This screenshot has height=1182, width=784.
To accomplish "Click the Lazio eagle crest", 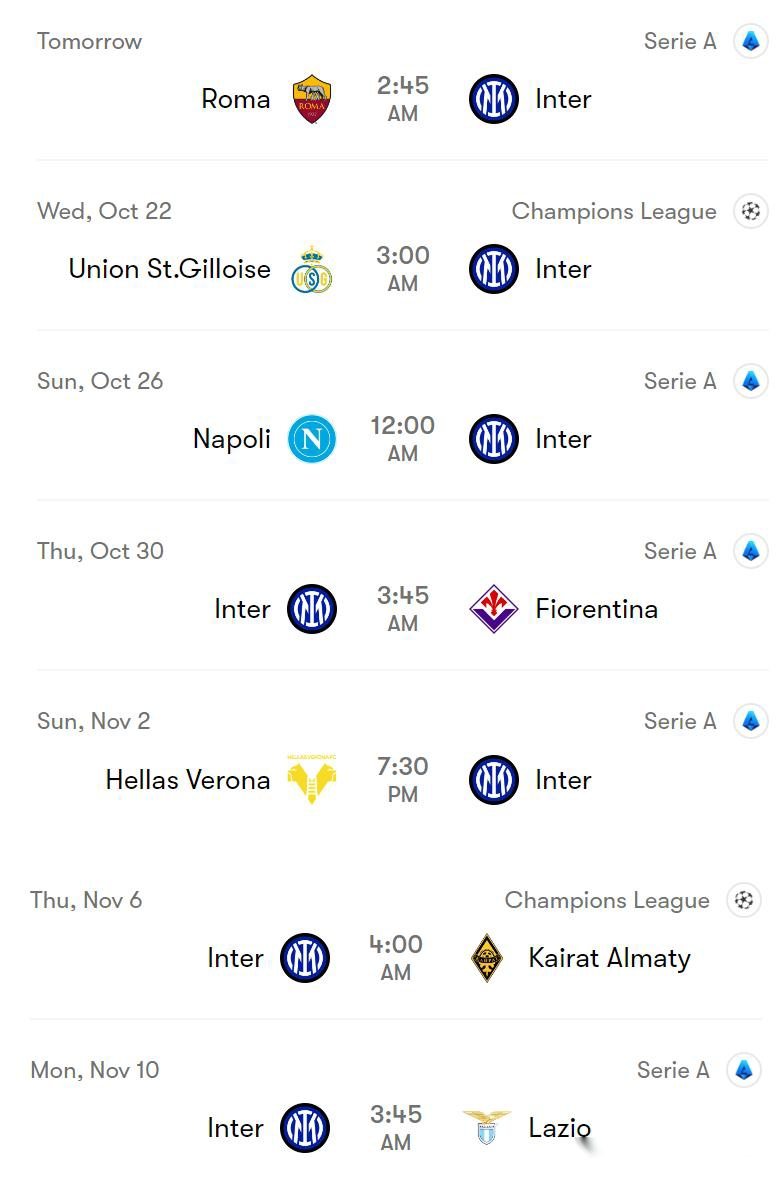I will [x=487, y=1128].
